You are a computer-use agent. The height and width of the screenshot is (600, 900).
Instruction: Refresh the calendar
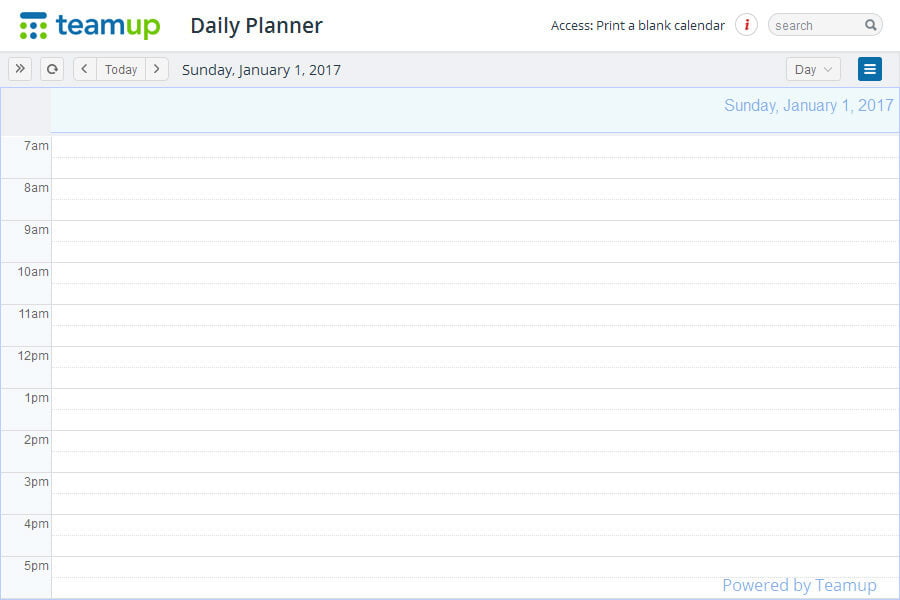(52, 69)
